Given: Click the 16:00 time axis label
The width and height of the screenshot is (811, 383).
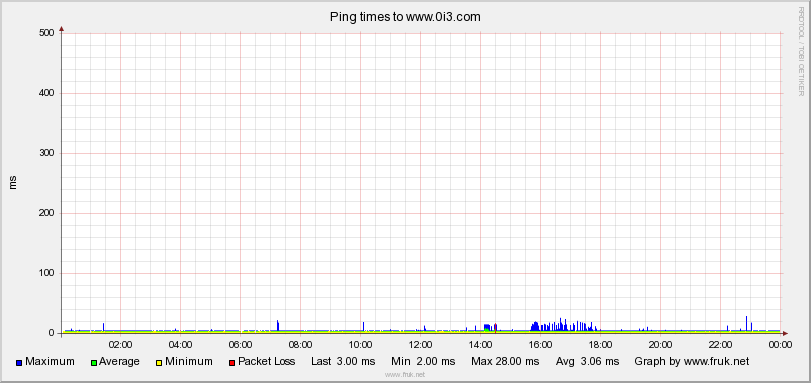Looking at the screenshot, I should pos(540,344).
